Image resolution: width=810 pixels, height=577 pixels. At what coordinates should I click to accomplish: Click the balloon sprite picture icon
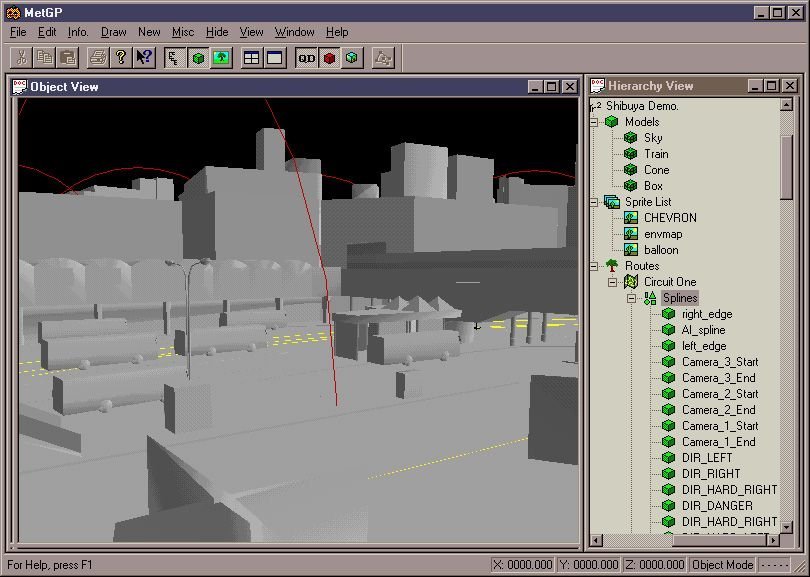click(x=630, y=250)
